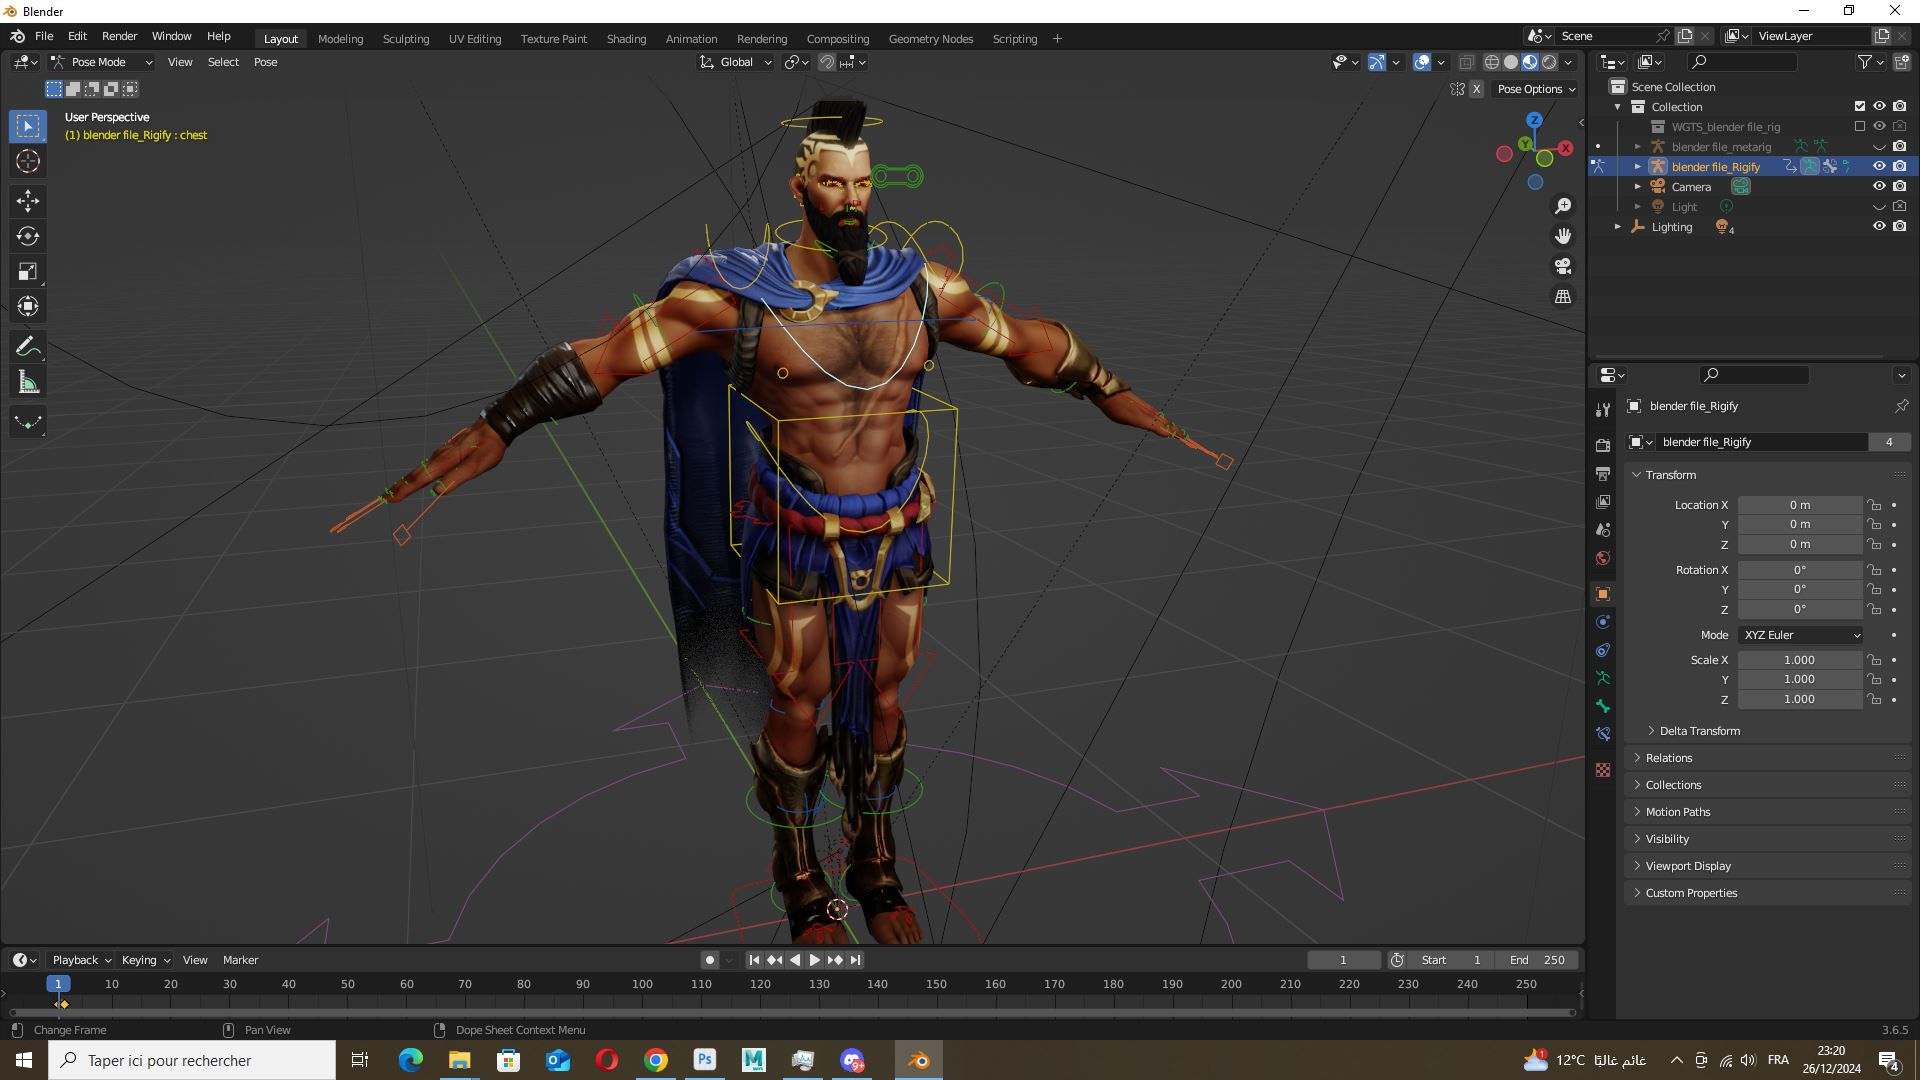The image size is (1920, 1080).
Task: Toggle X-axis mirror in pose options
Action: click(1476, 89)
